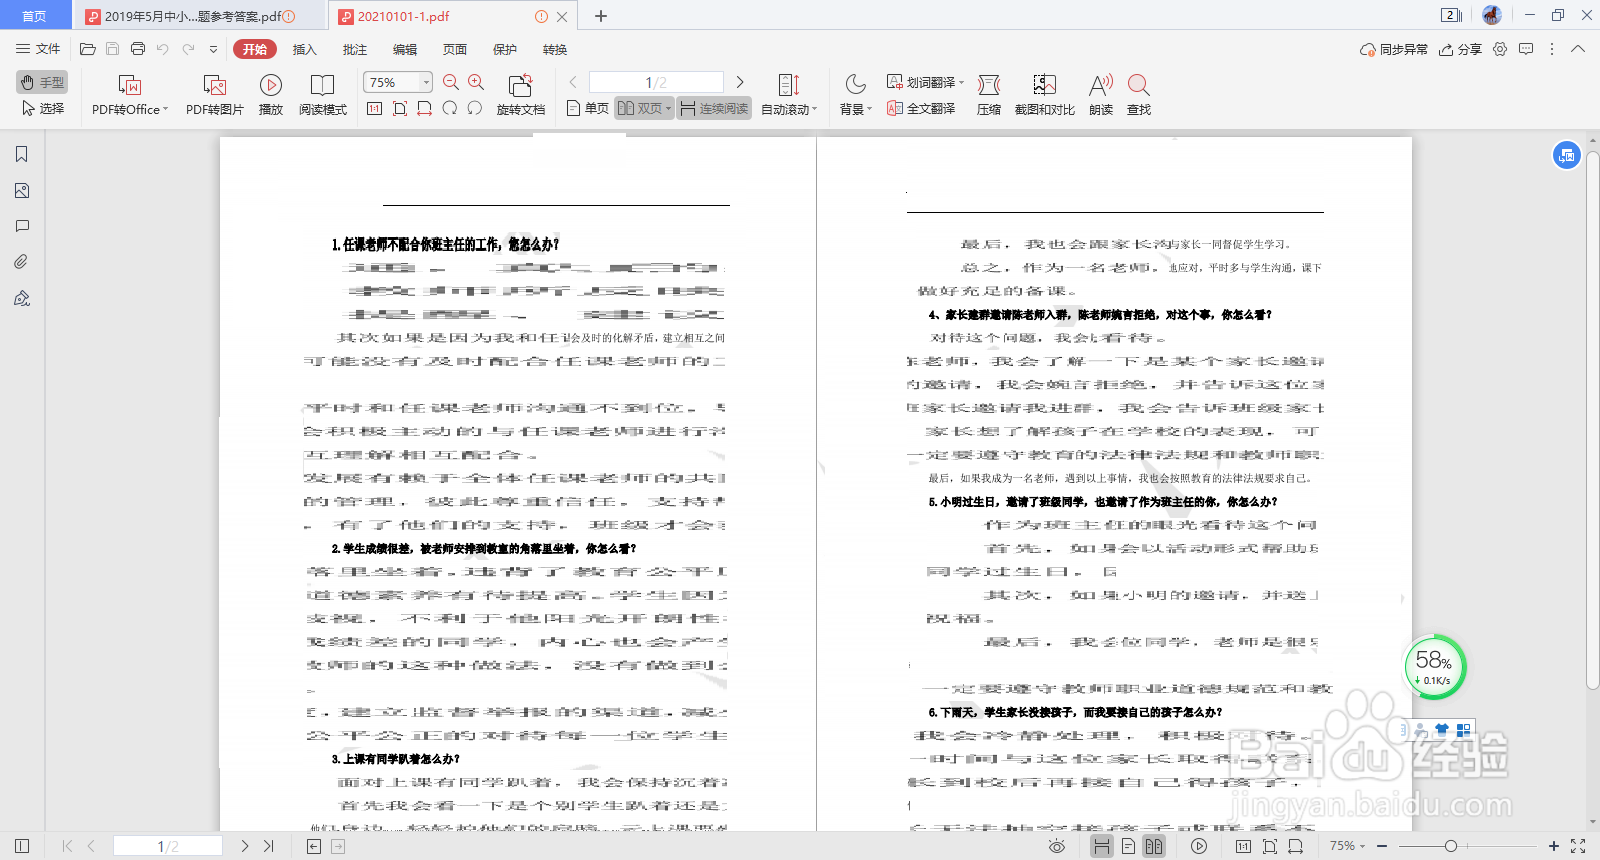Open the feedback message icon top right
Image resolution: width=1600 pixels, height=860 pixels.
pos(1526,49)
